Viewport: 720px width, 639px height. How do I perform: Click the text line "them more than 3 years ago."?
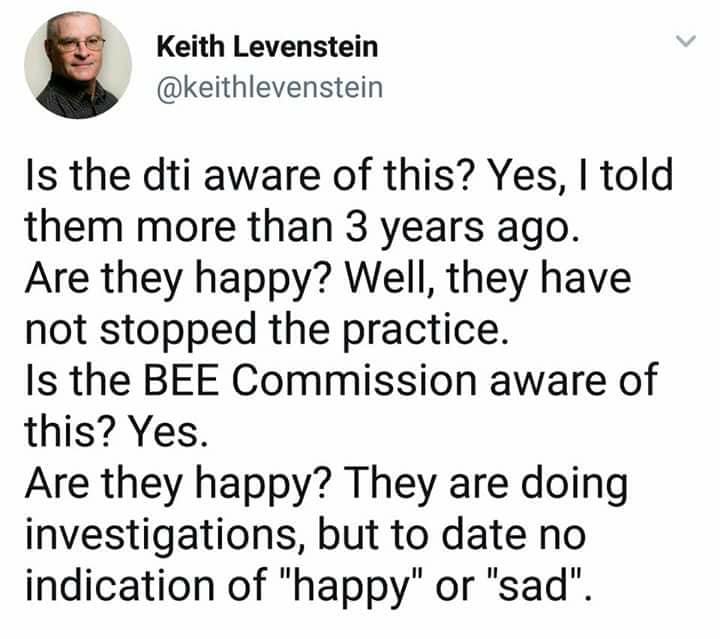coord(302,228)
